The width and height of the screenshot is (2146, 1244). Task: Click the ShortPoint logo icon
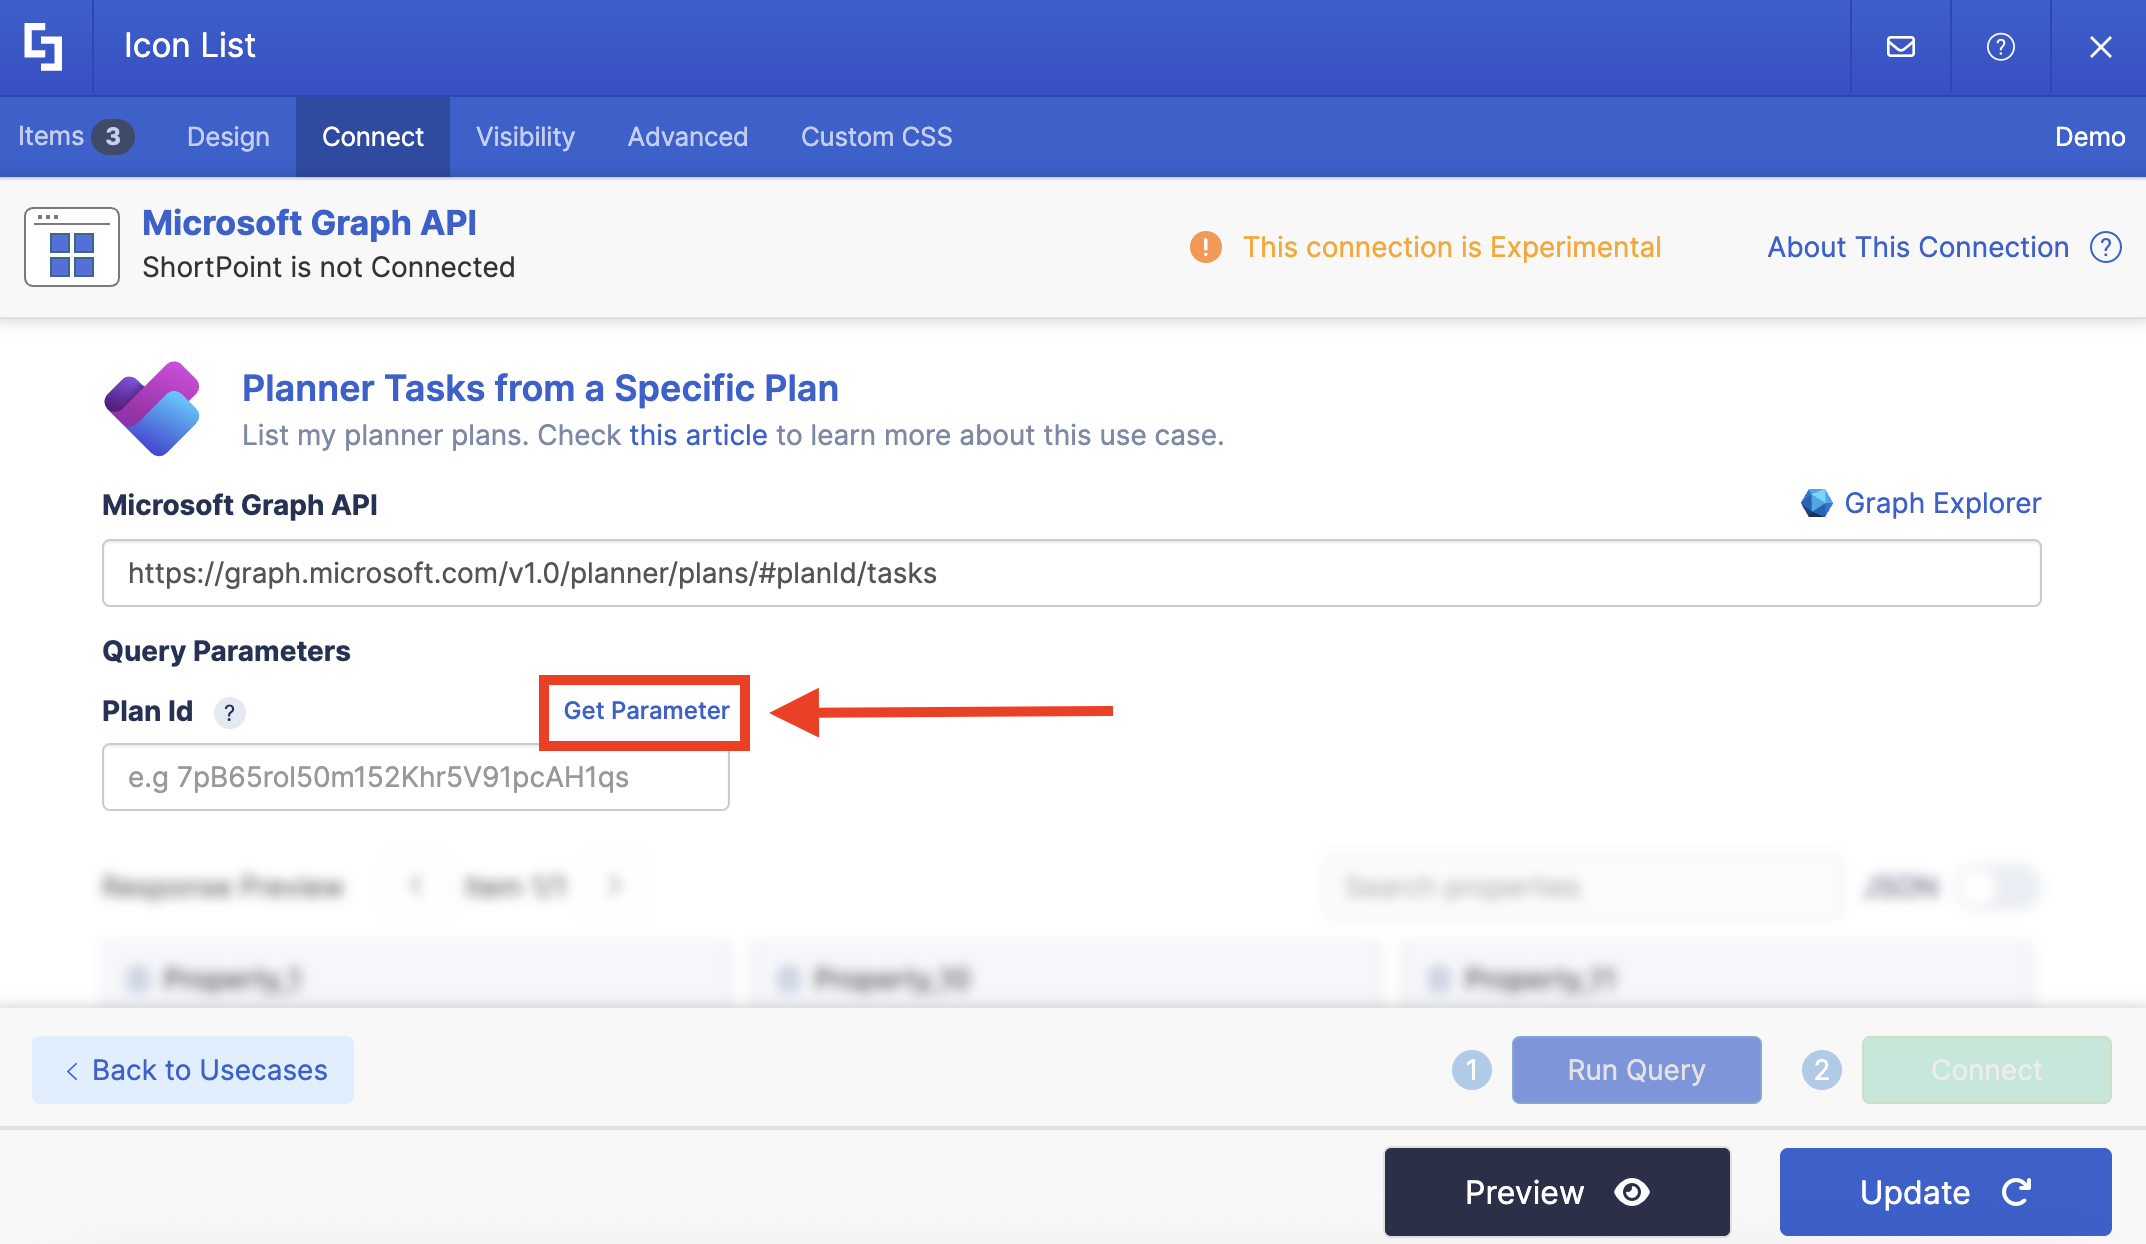click(x=44, y=46)
